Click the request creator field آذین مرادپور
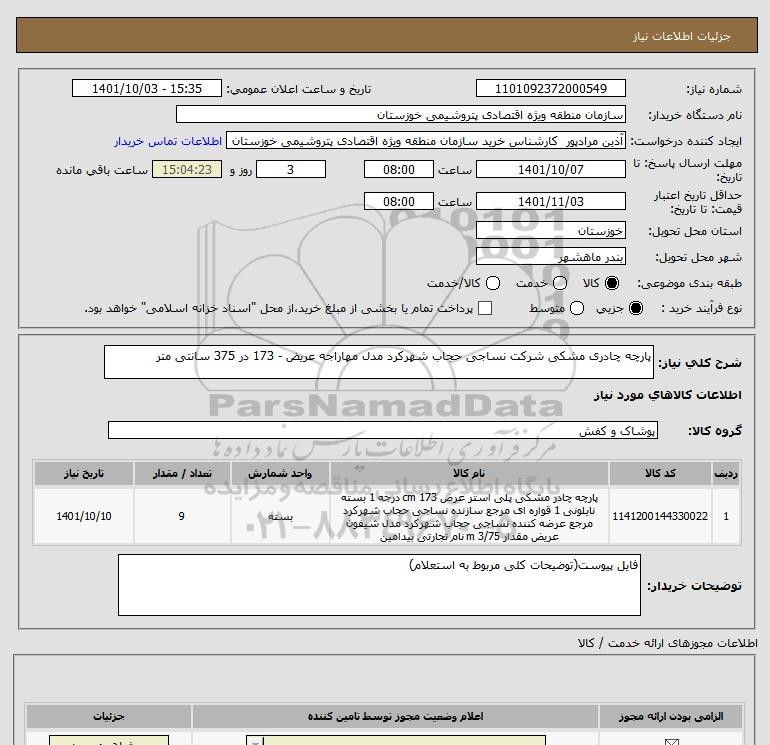Image resolution: width=770 pixels, height=745 pixels. coord(426,141)
